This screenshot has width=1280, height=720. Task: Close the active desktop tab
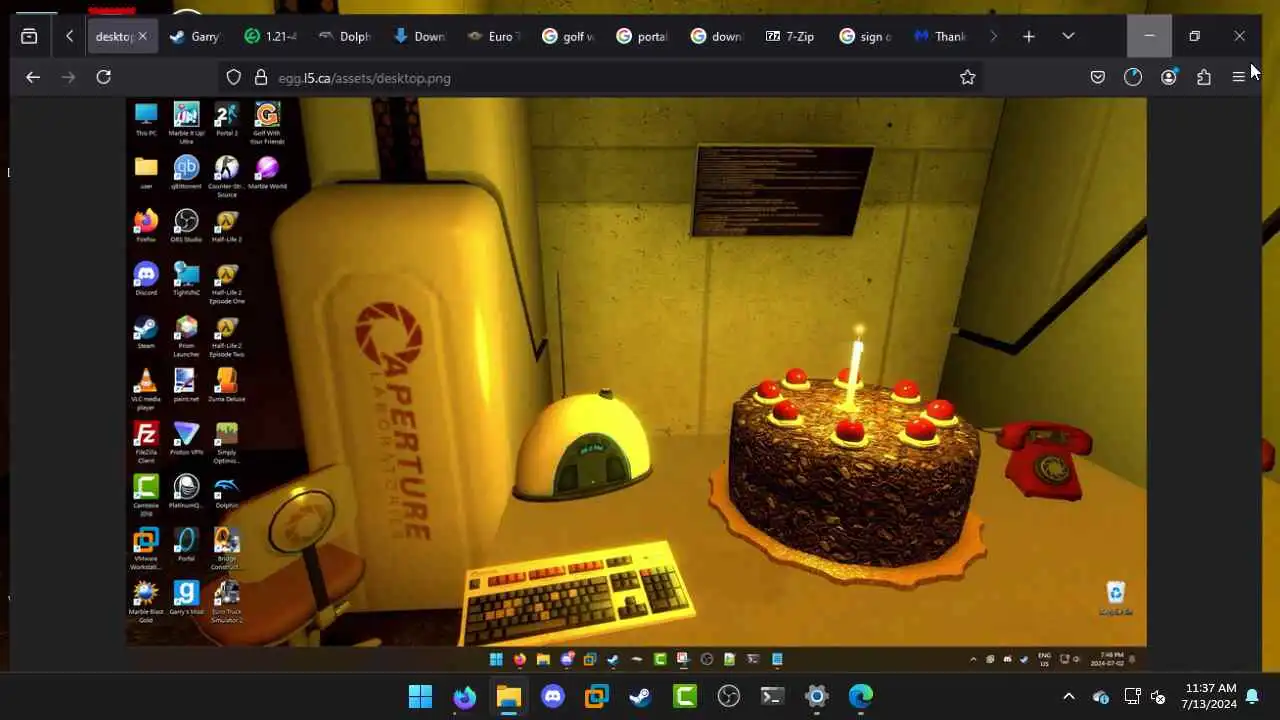click(x=142, y=36)
